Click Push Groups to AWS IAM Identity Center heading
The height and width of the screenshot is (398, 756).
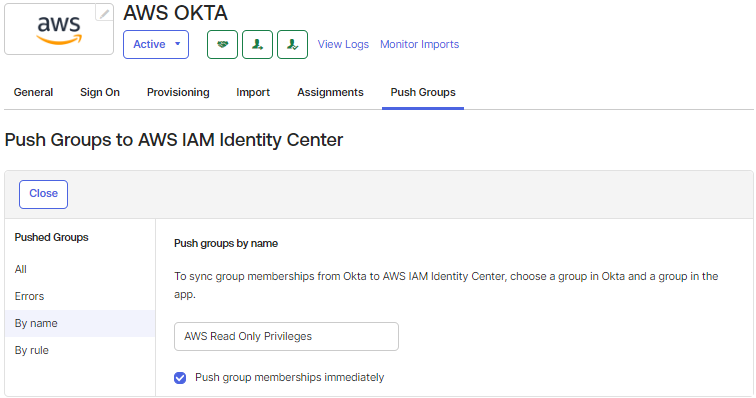[174, 140]
